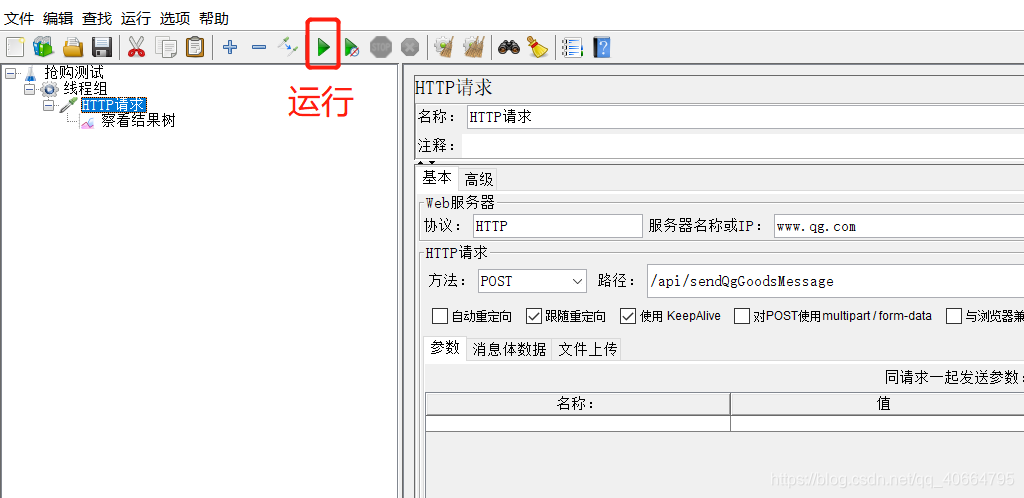Select the 线程组 tree node
Image resolution: width=1024 pixels, height=498 pixels.
pyautogui.click(x=85, y=89)
